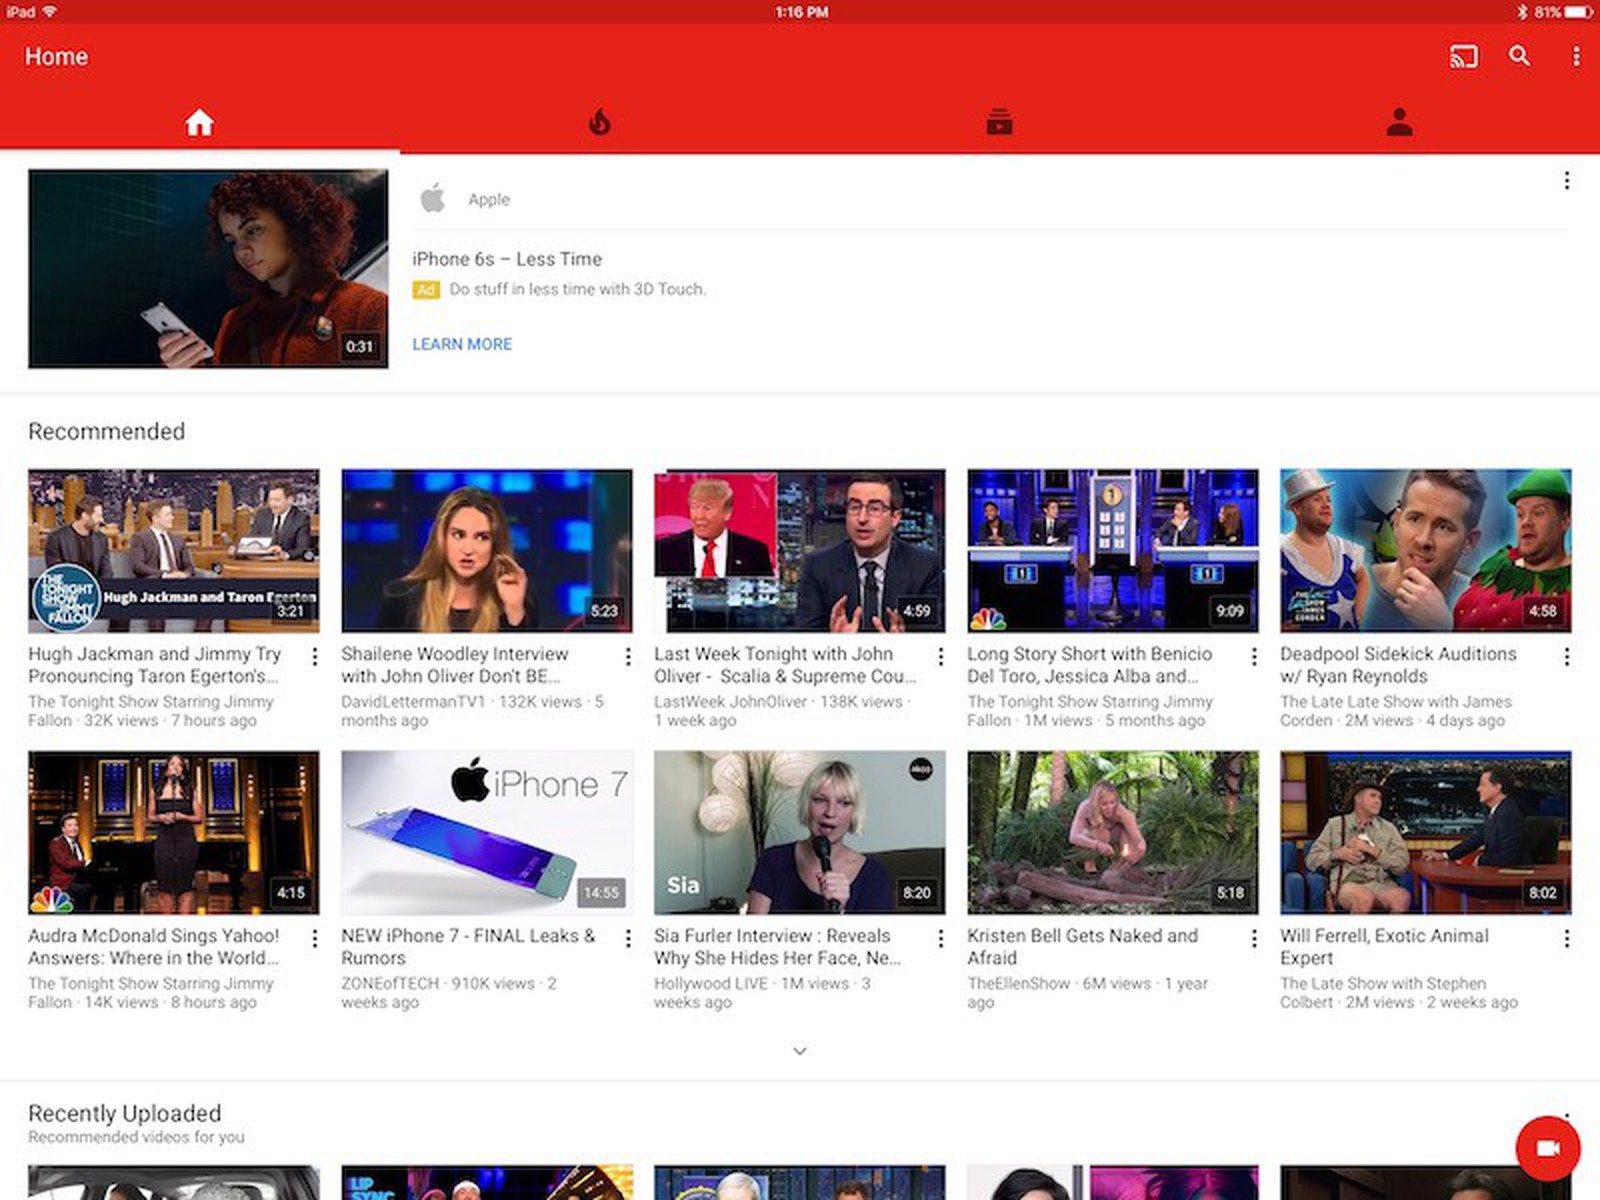
Task: Play the Last Week Tonight video thumbnail
Action: (799, 550)
